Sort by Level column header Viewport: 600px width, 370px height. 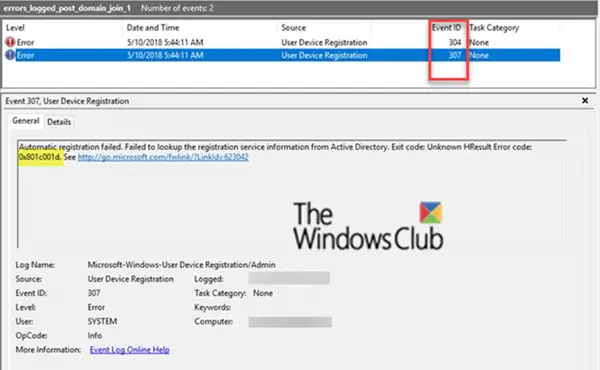point(15,28)
